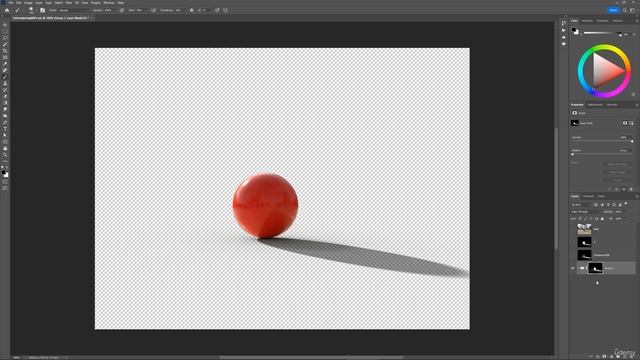
Task: Switch to the Channels tab
Action: coord(588,196)
